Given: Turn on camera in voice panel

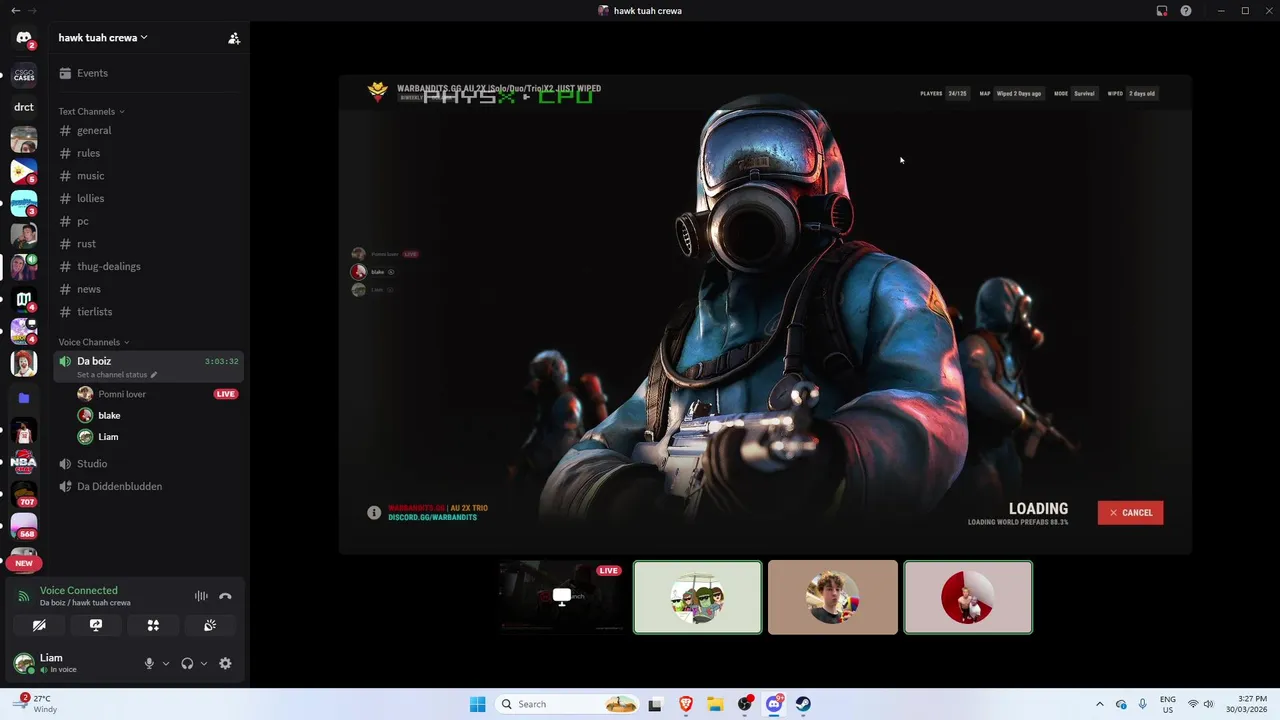Looking at the screenshot, I should click(x=39, y=625).
